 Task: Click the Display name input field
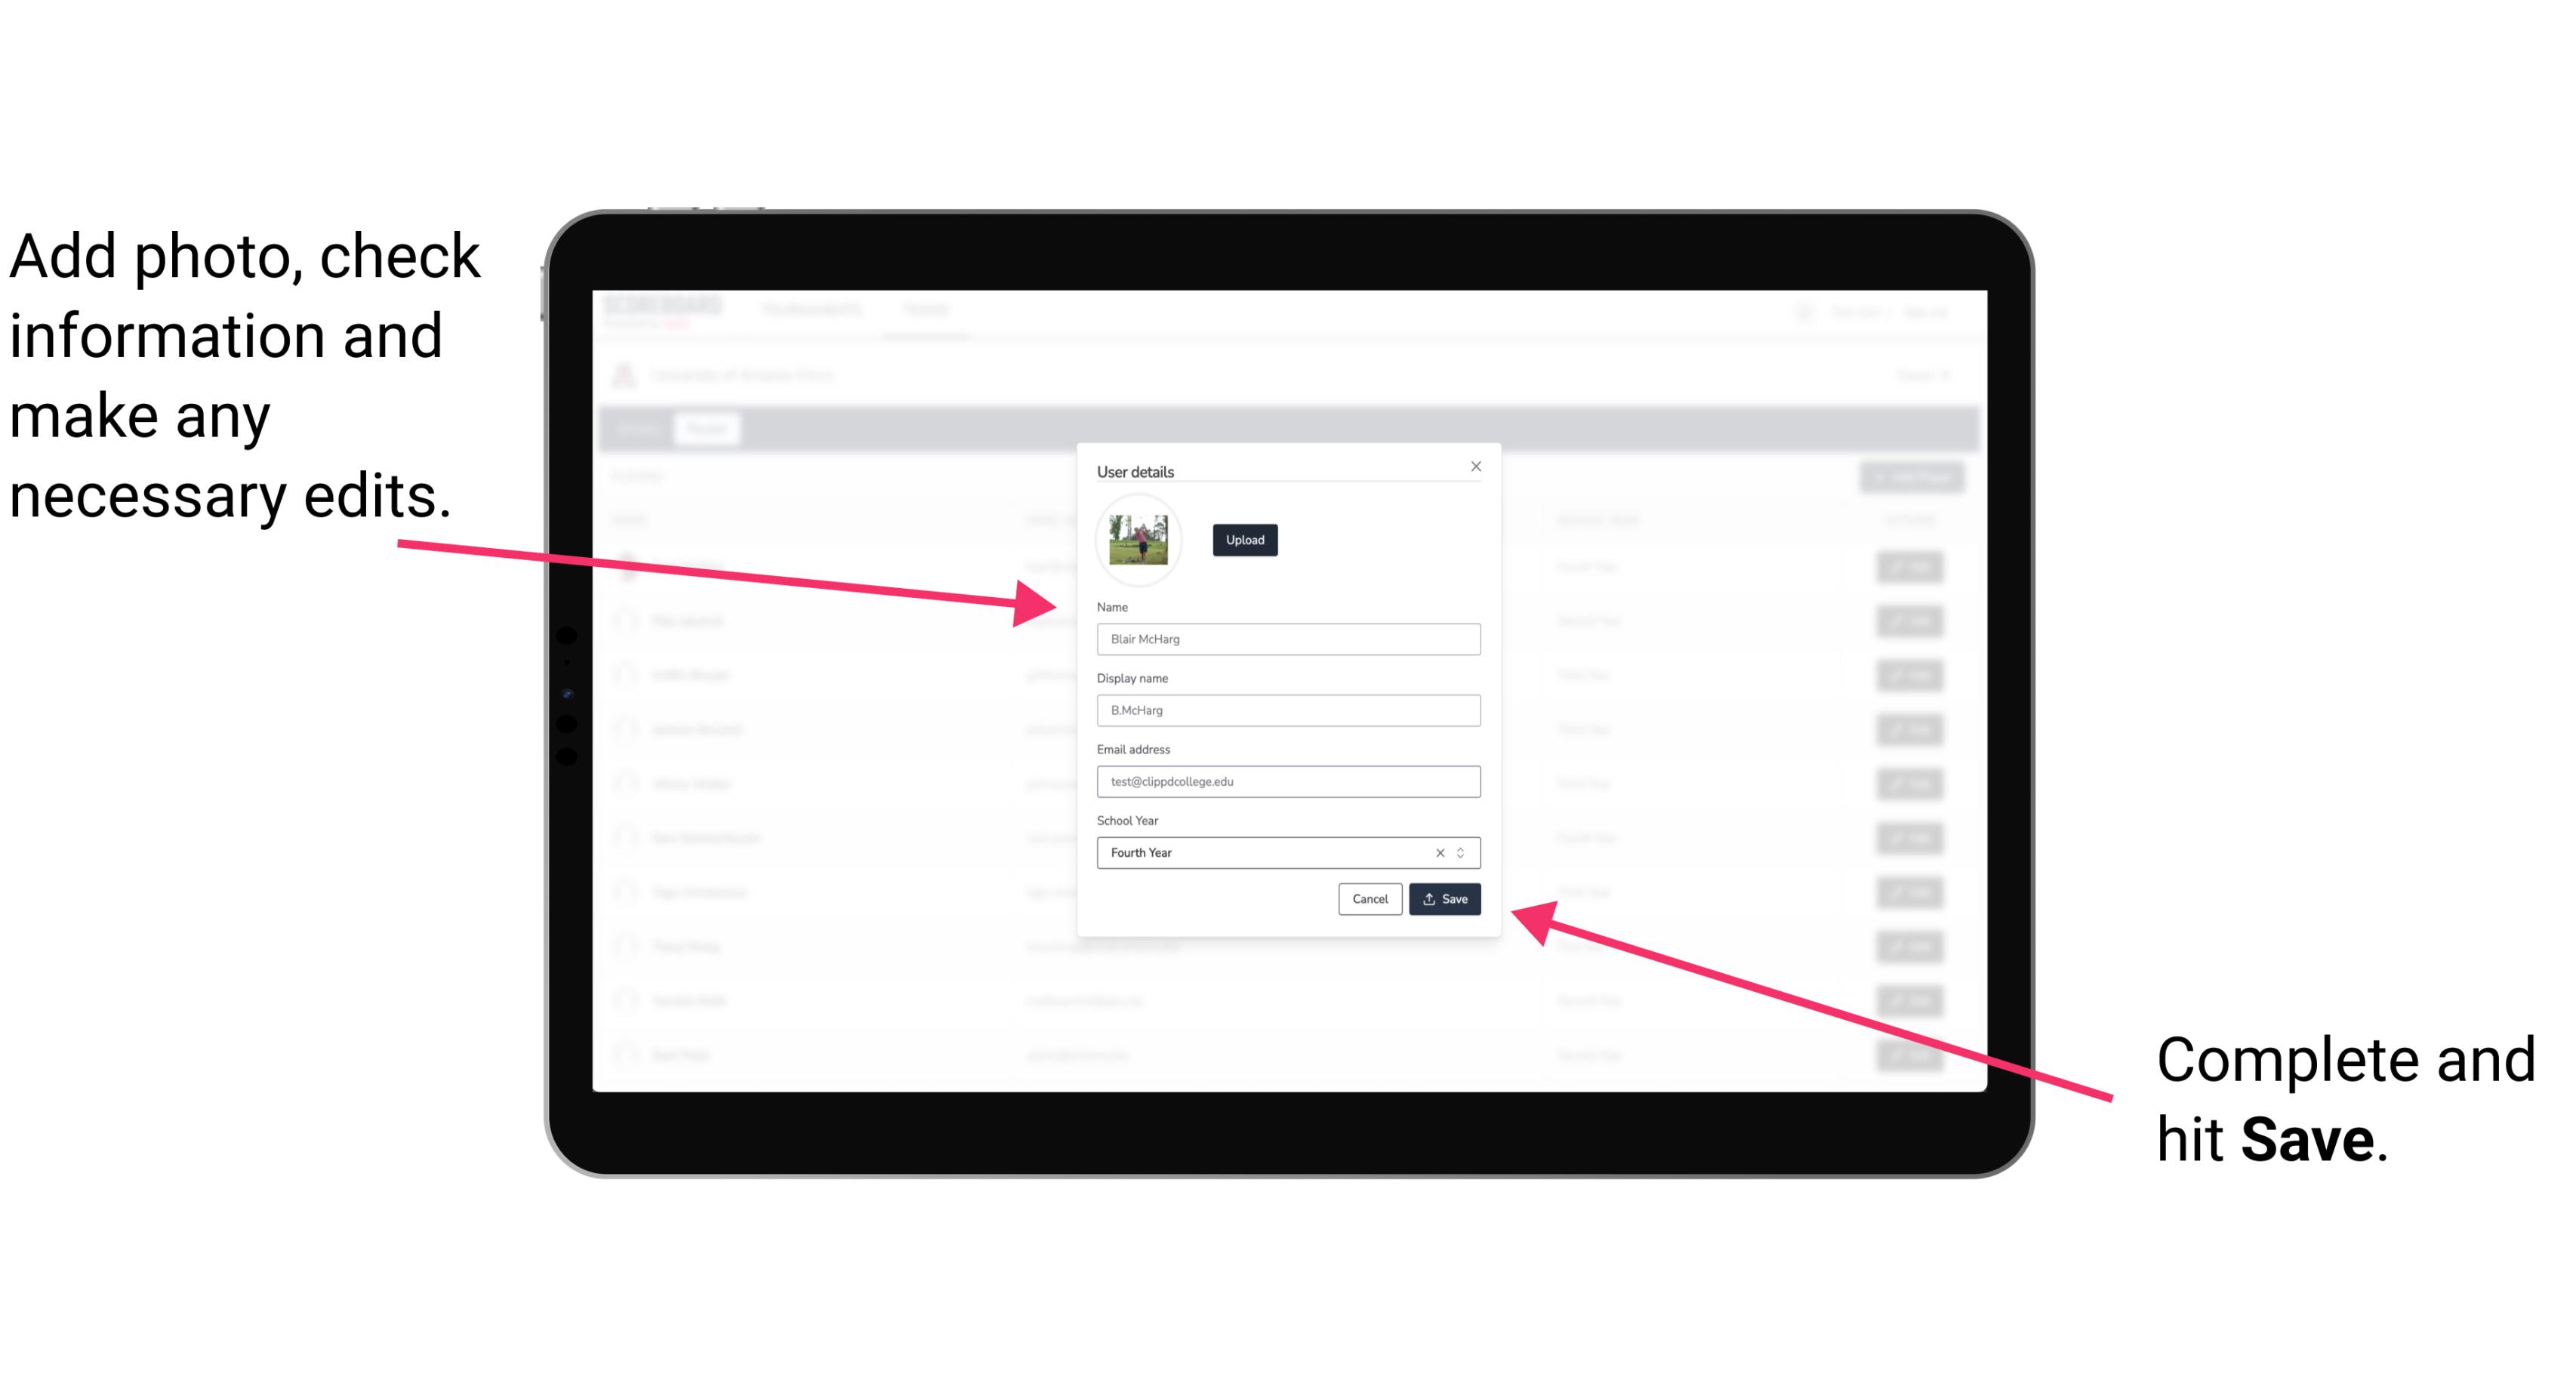pyautogui.click(x=1289, y=710)
